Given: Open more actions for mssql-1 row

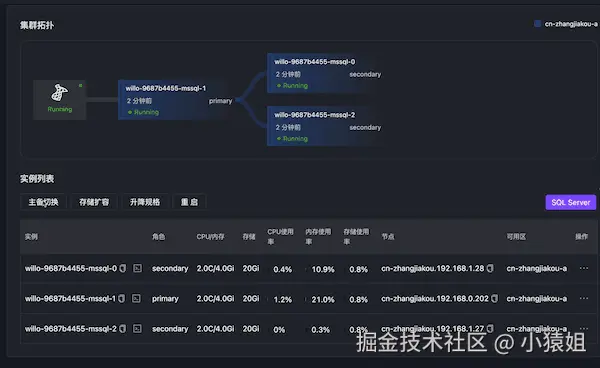Looking at the screenshot, I should pos(584,298).
